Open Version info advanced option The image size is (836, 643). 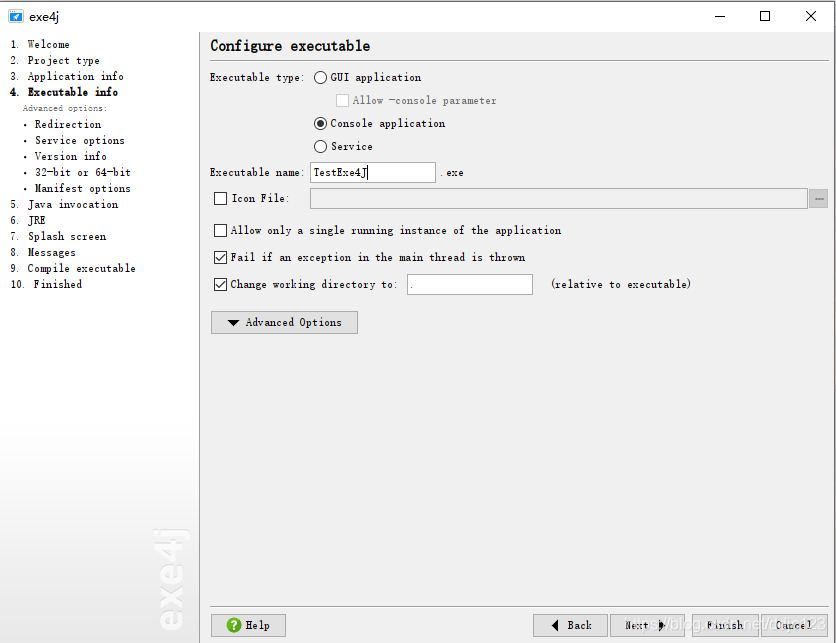[70, 156]
